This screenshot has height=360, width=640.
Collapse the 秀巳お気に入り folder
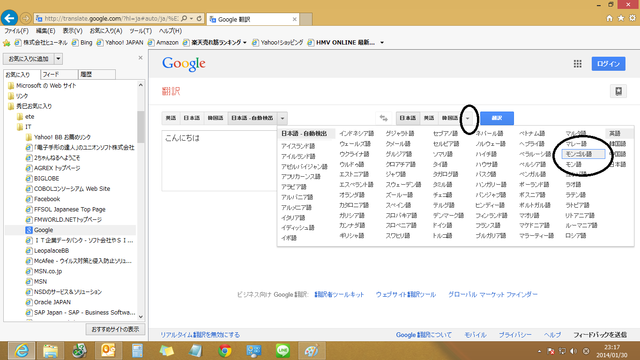pyautogui.click(x=30, y=106)
